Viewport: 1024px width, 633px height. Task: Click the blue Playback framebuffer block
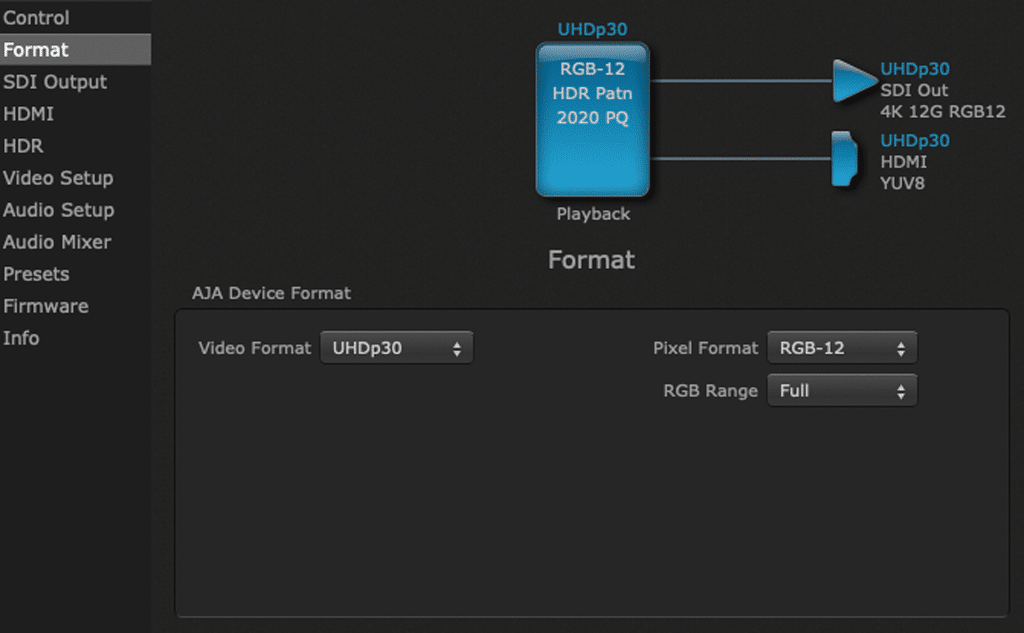pos(592,118)
